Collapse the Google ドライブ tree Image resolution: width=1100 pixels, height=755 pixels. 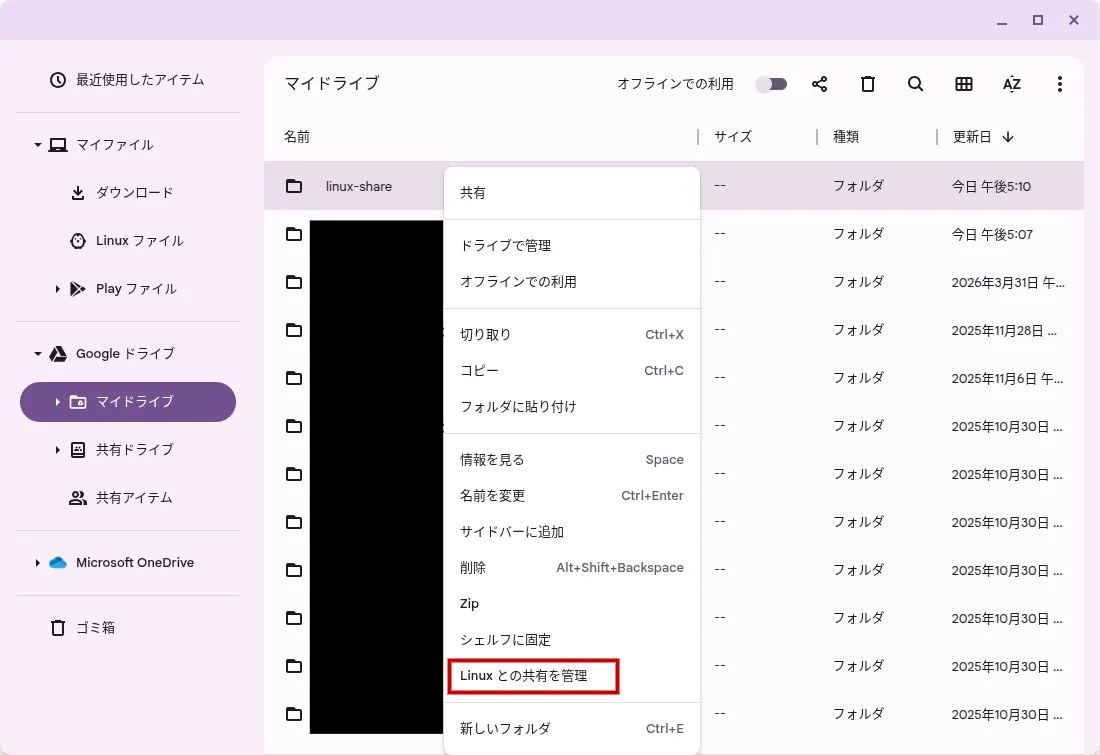[37, 354]
